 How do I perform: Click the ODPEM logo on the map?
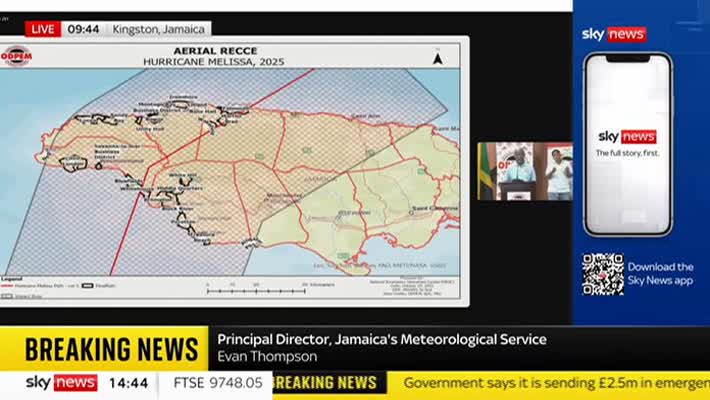16,56
